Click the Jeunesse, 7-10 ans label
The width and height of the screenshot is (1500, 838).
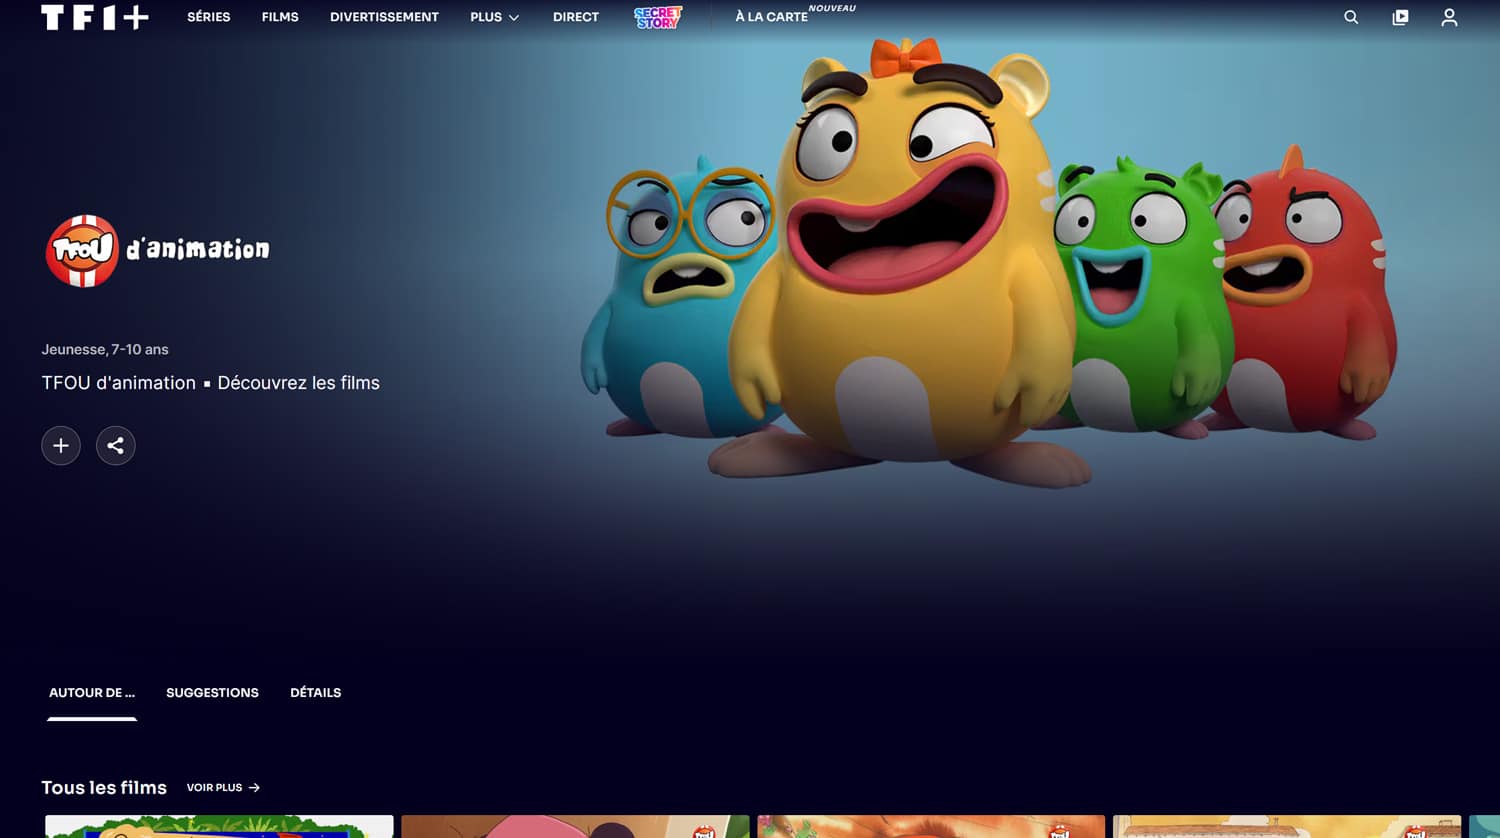pos(105,350)
